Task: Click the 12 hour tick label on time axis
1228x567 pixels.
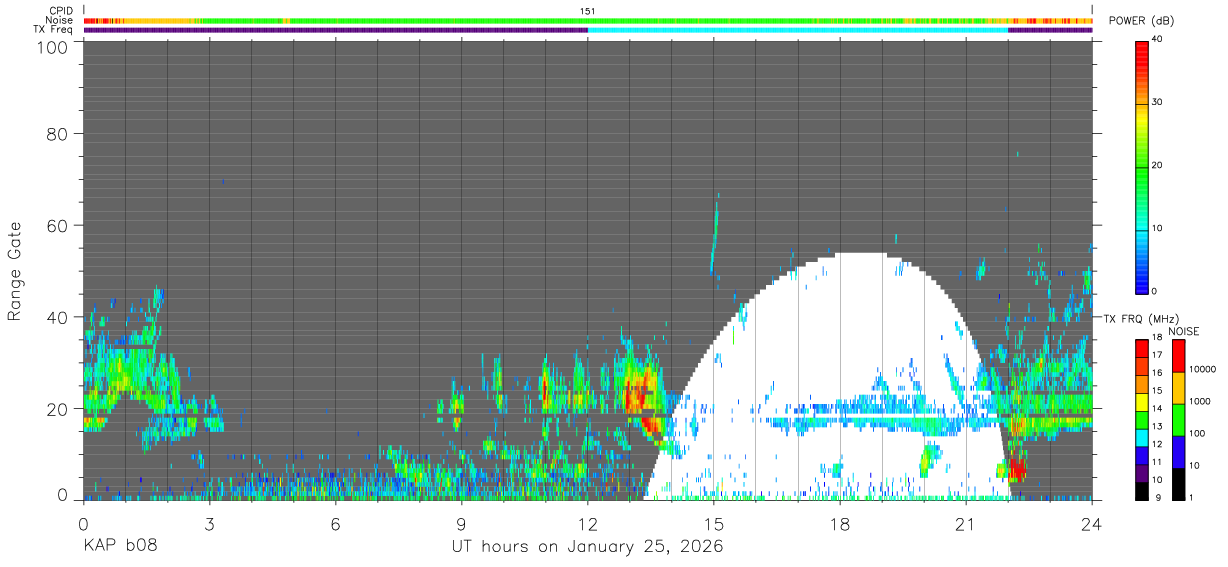Action: (588, 523)
